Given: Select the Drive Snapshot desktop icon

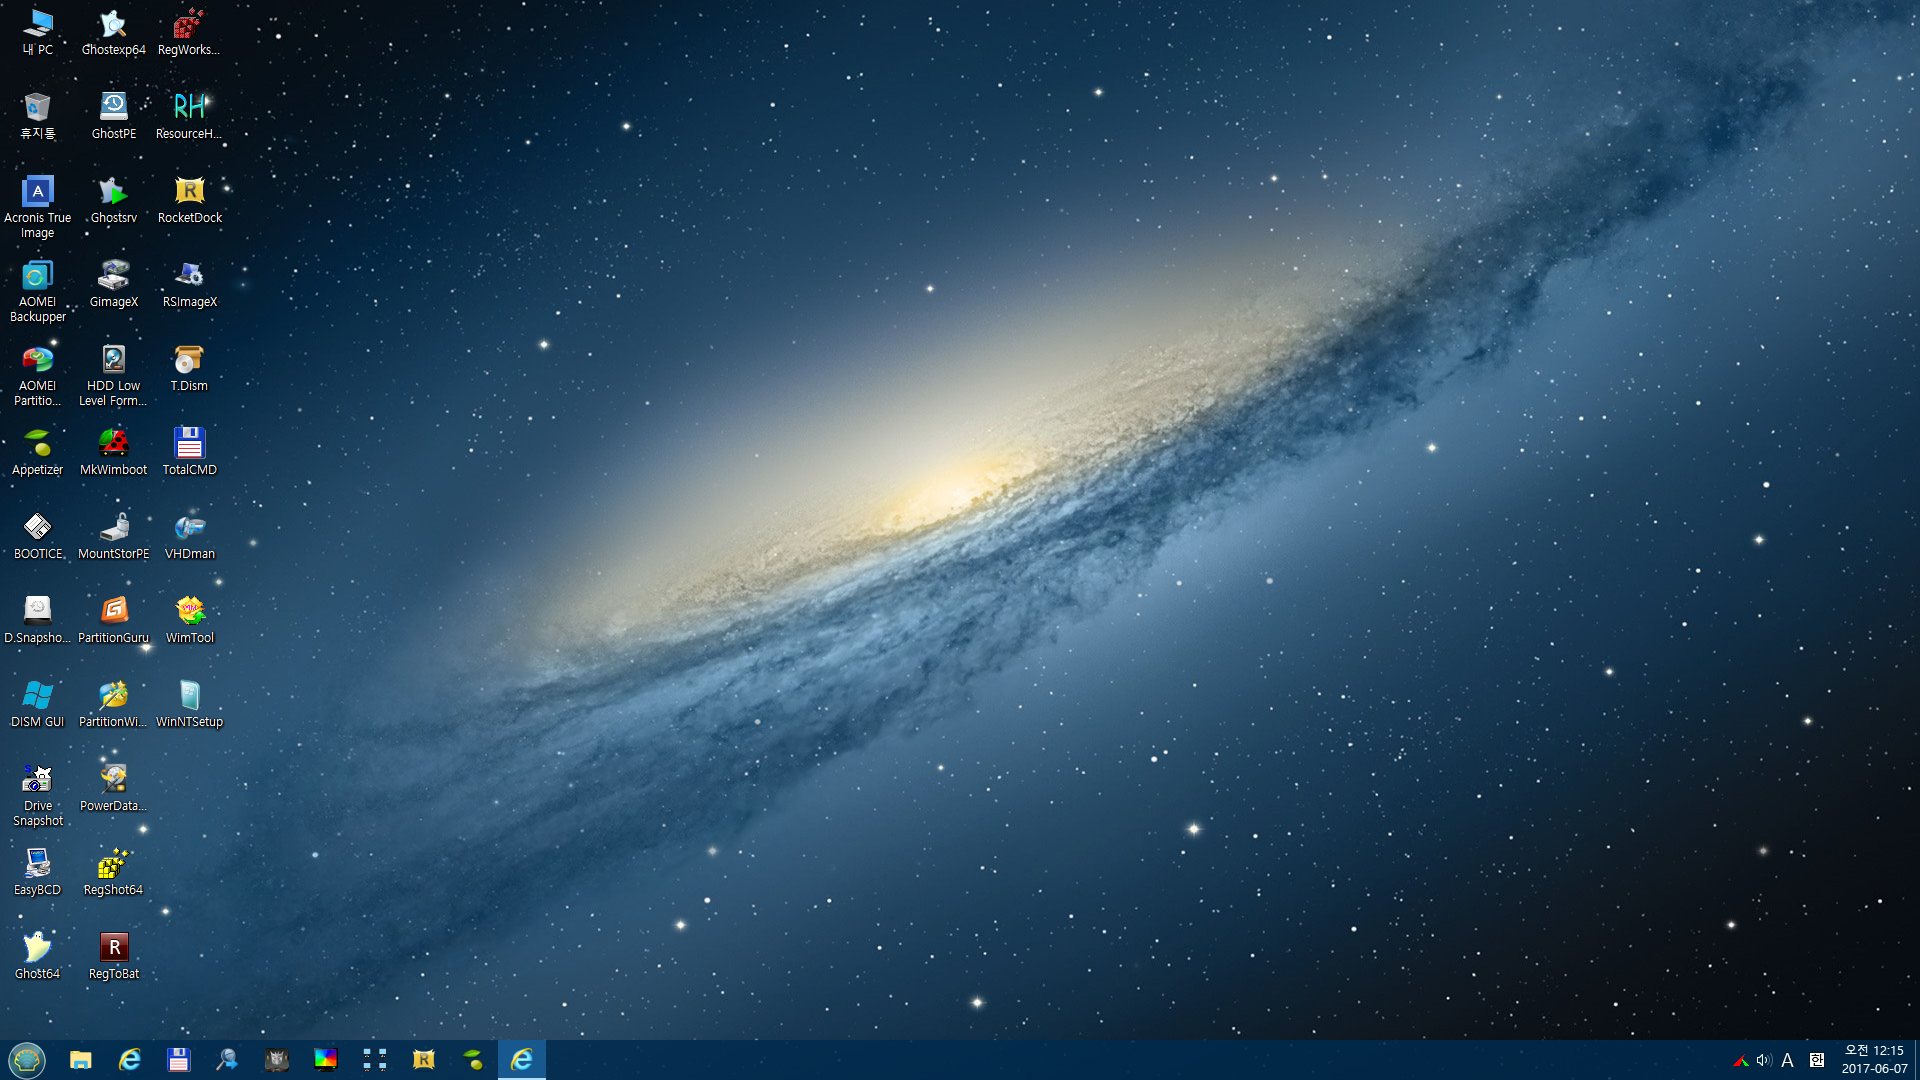Looking at the screenshot, I should (x=38, y=795).
